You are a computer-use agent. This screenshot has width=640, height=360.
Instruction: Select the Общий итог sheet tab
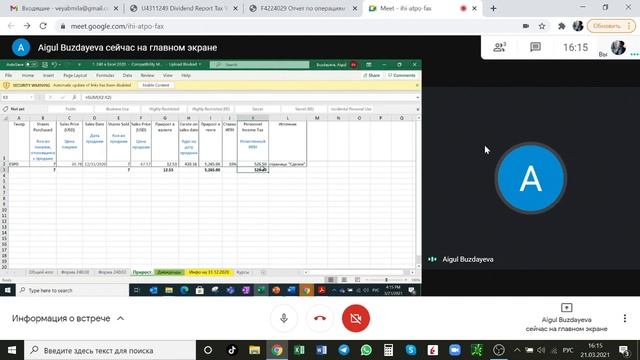pos(41,272)
